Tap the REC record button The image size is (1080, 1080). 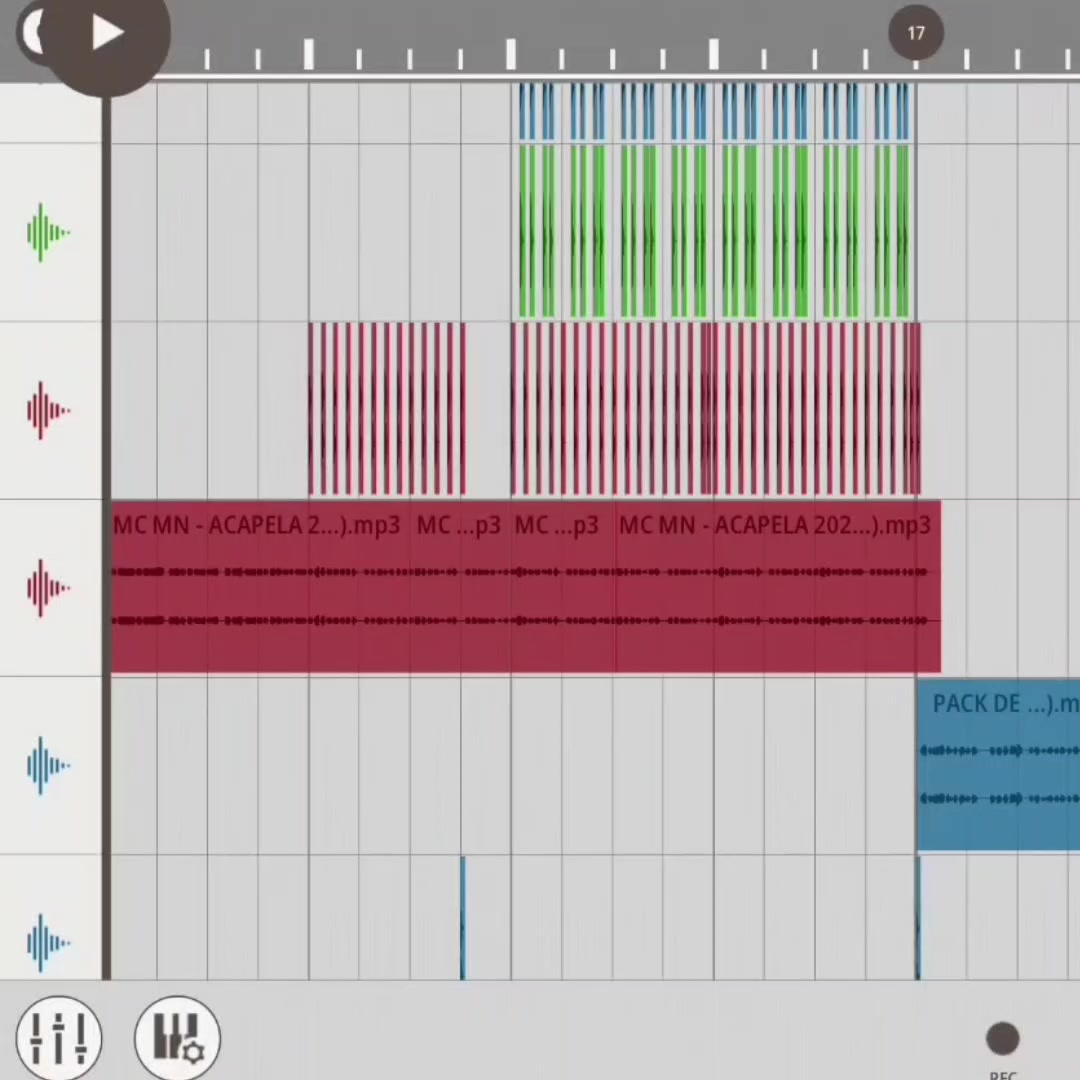1002,1039
